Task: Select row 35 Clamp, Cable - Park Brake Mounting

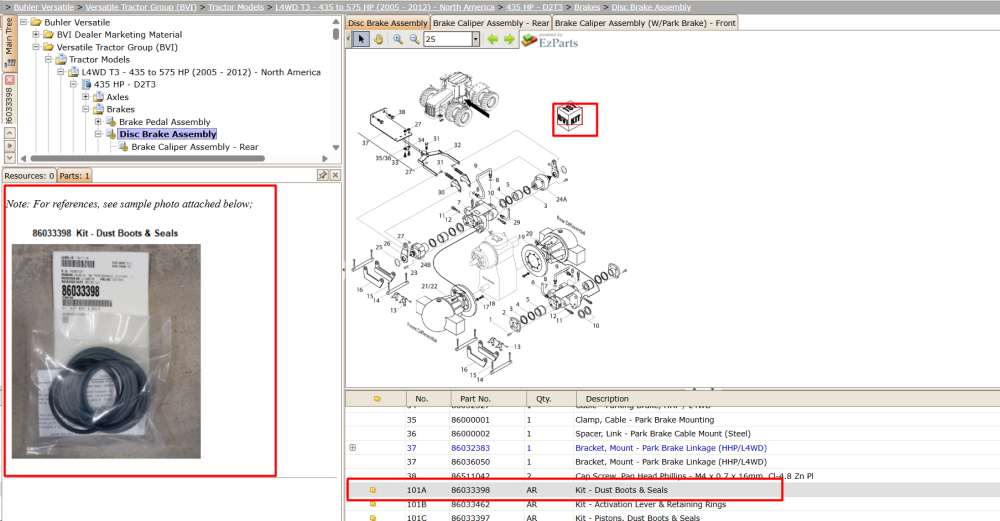Action: [673, 420]
